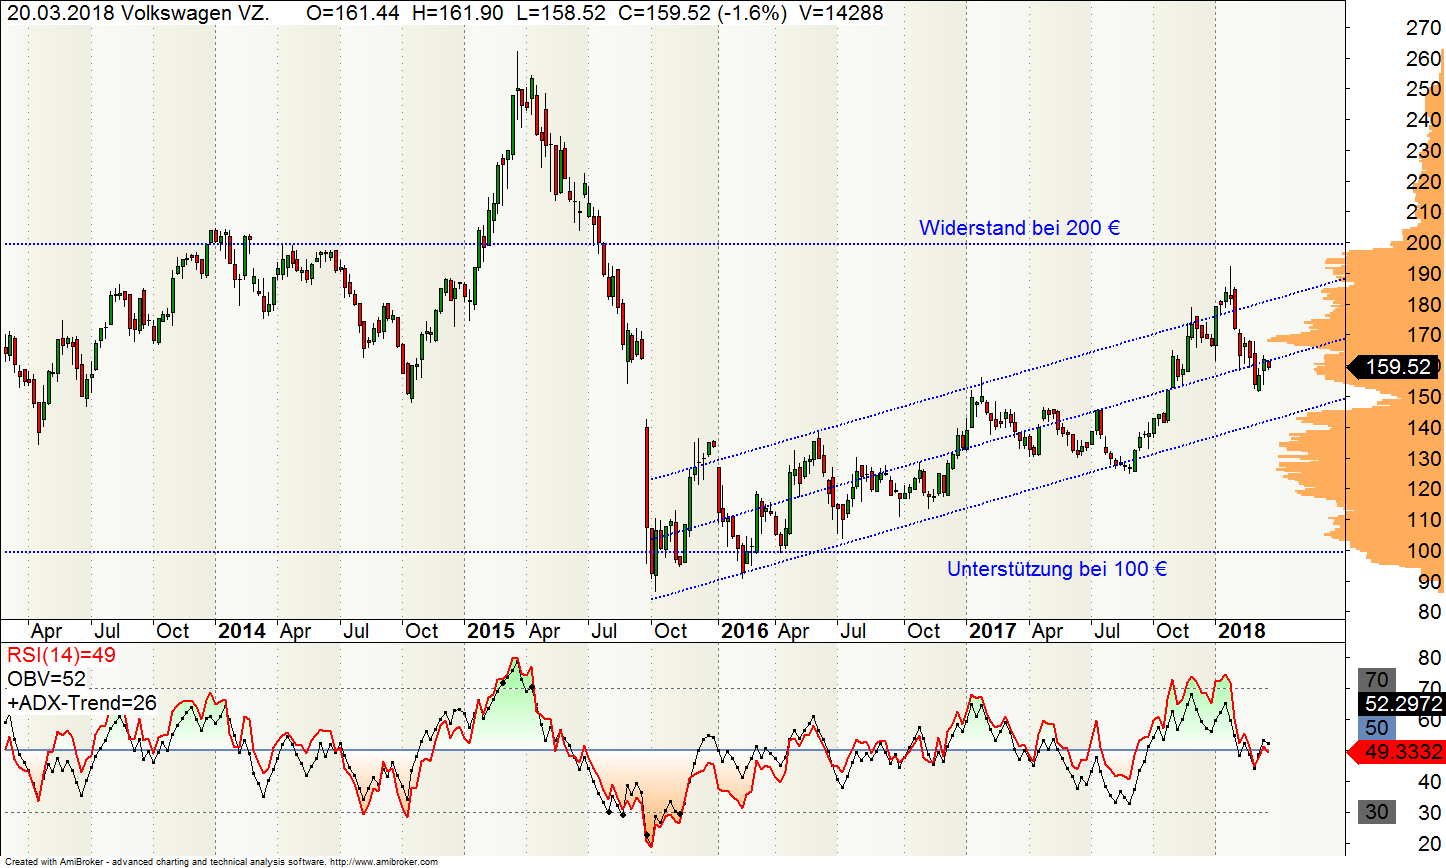Select the open value "O=161.44"

pyautogui.click(x=353, y=13)
